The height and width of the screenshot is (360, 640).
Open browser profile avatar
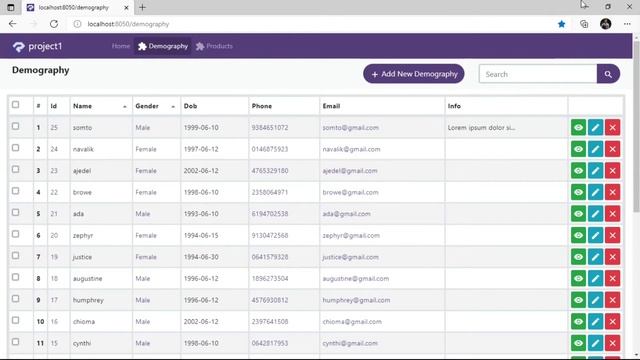[x=606, y=24]
